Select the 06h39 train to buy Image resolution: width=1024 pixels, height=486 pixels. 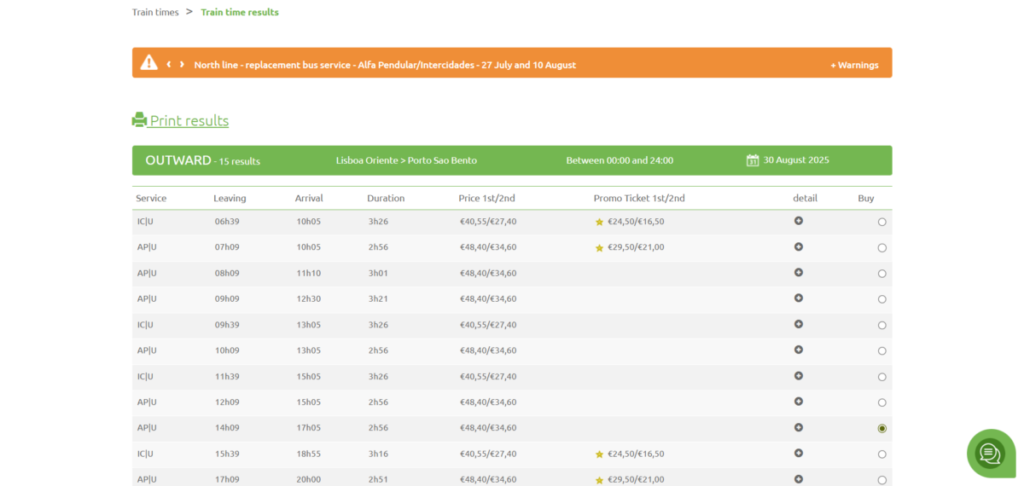point(882,222)
